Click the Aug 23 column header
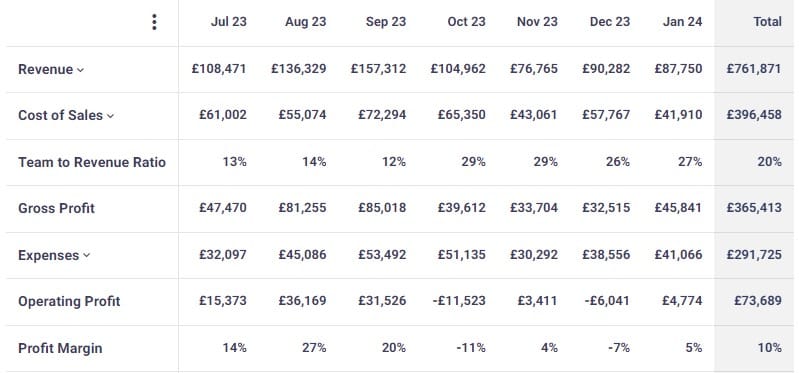 click(306, 22)
